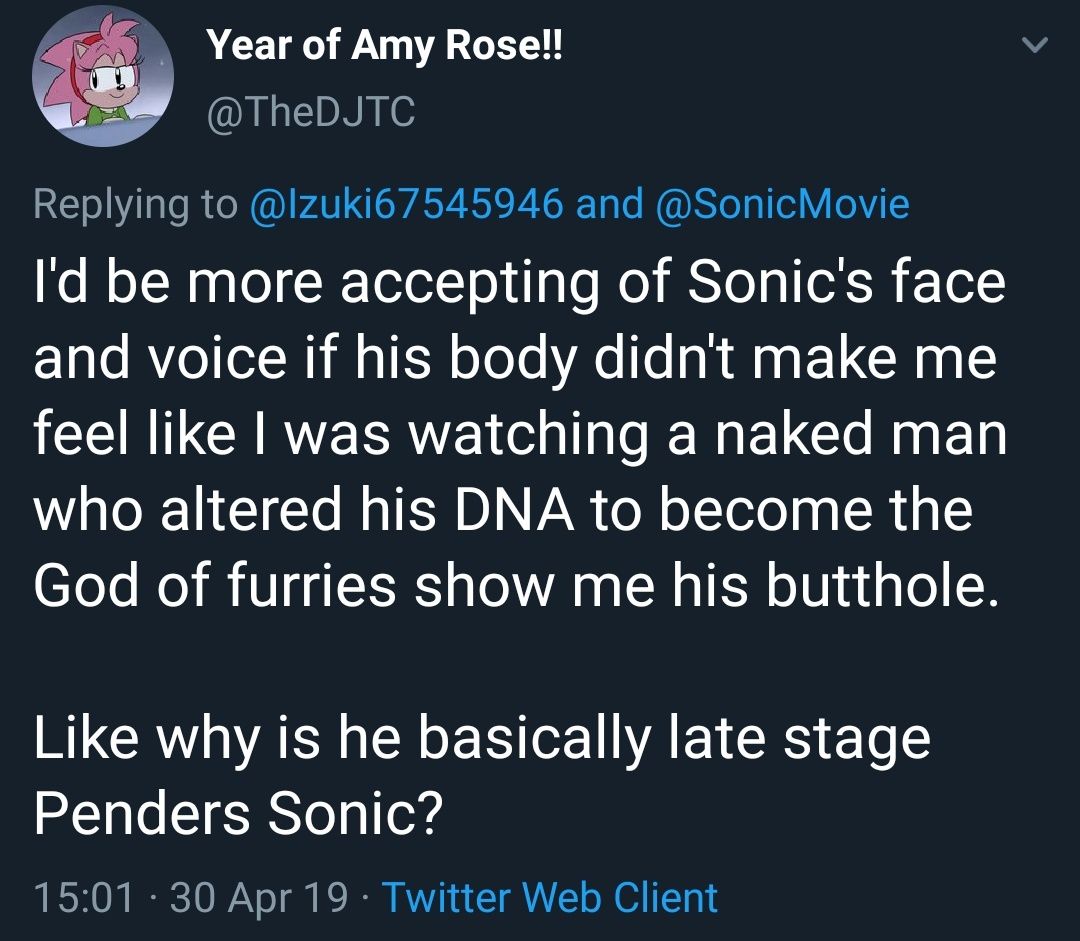This screenshot has height=941, width=1080.
Task: Click the word "and" between the mentions
Action: 610,204
